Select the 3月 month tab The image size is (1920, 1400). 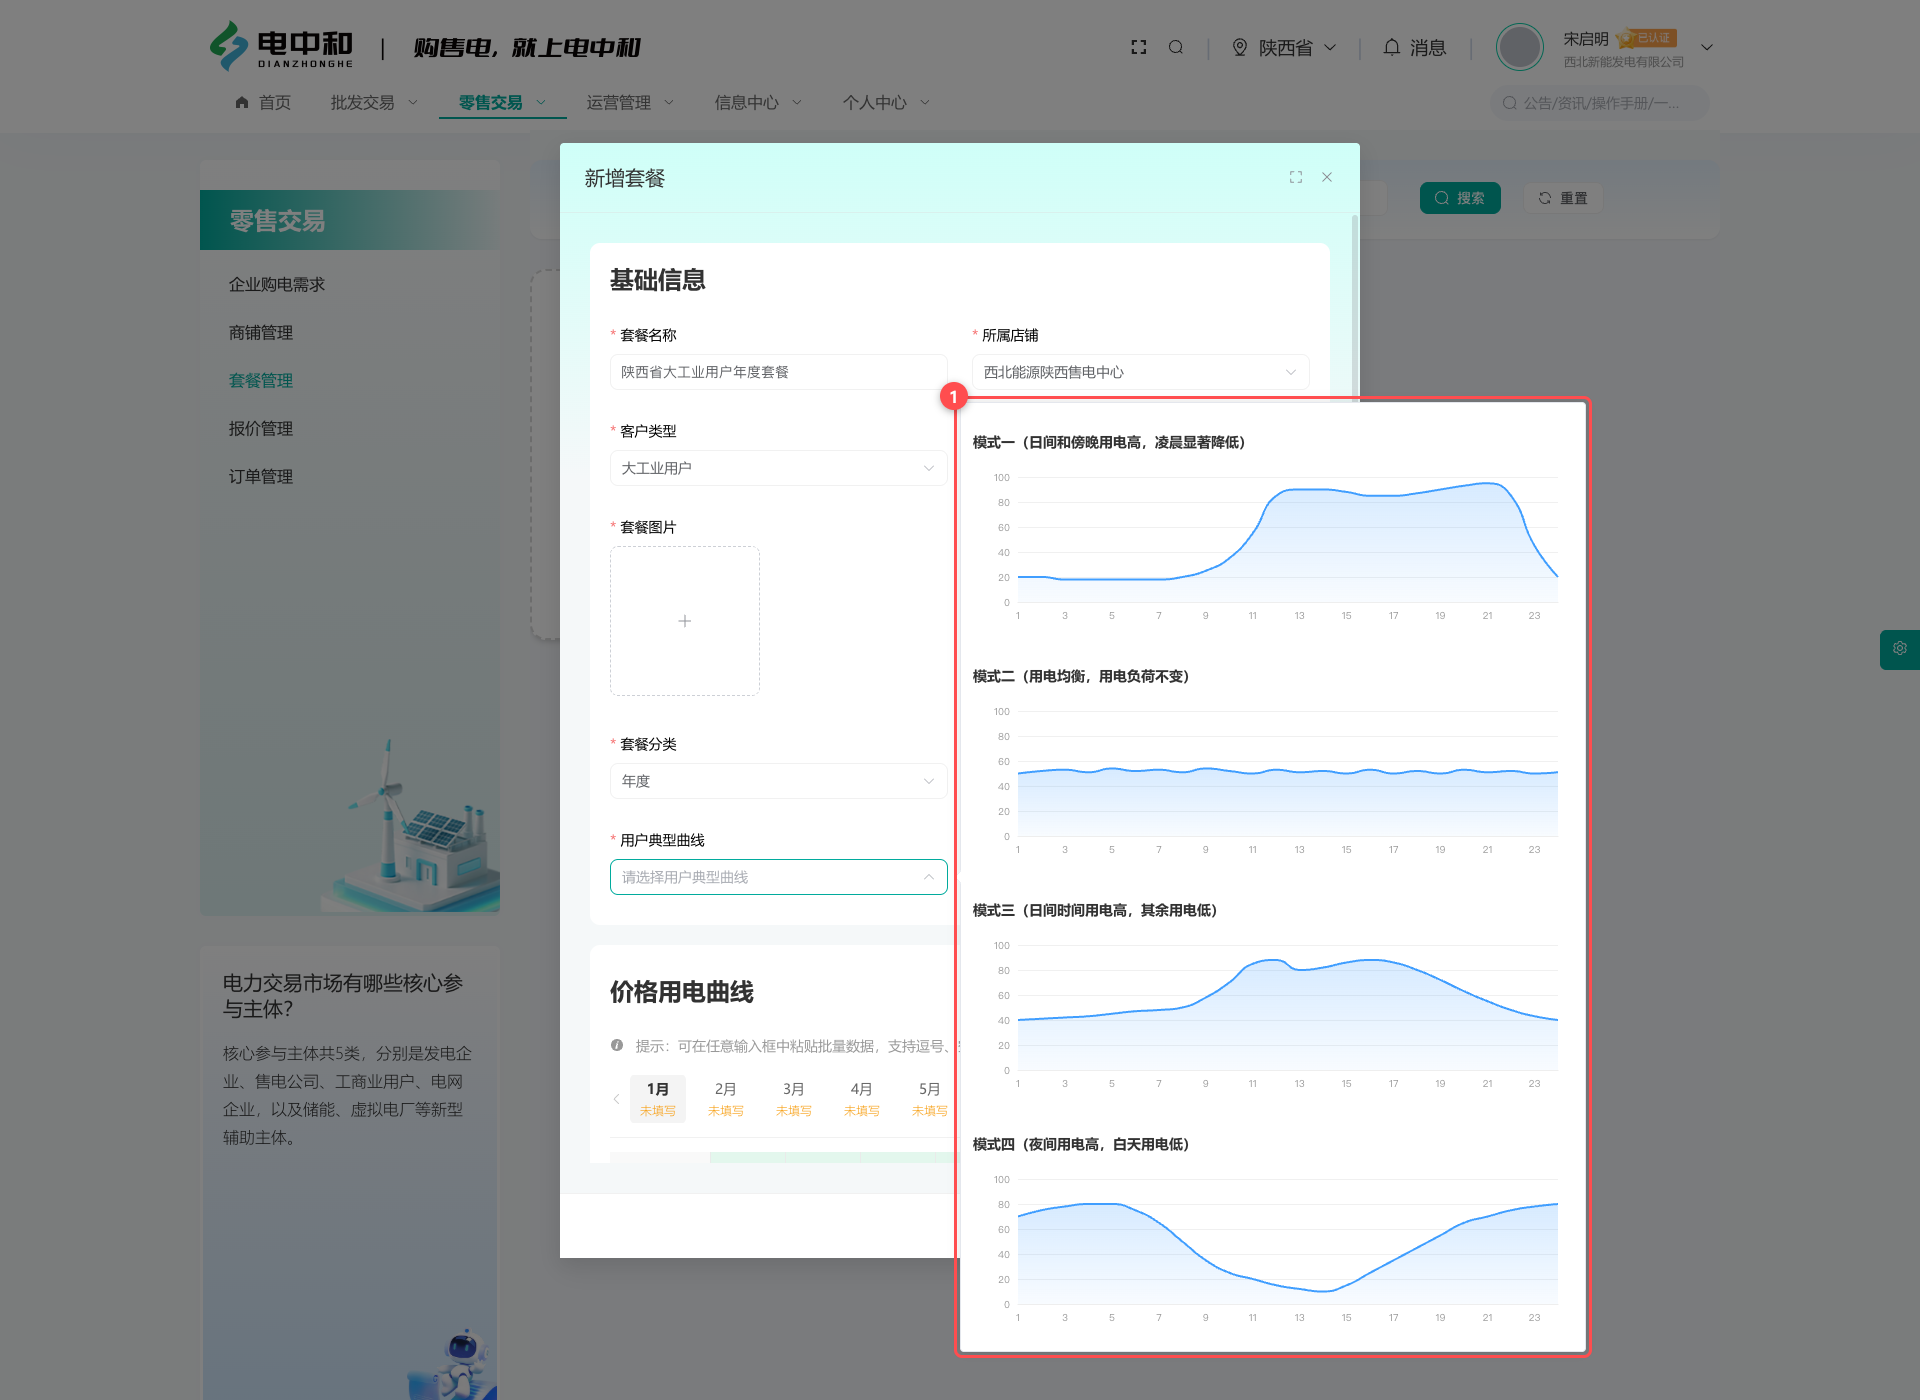point(794,1099)
